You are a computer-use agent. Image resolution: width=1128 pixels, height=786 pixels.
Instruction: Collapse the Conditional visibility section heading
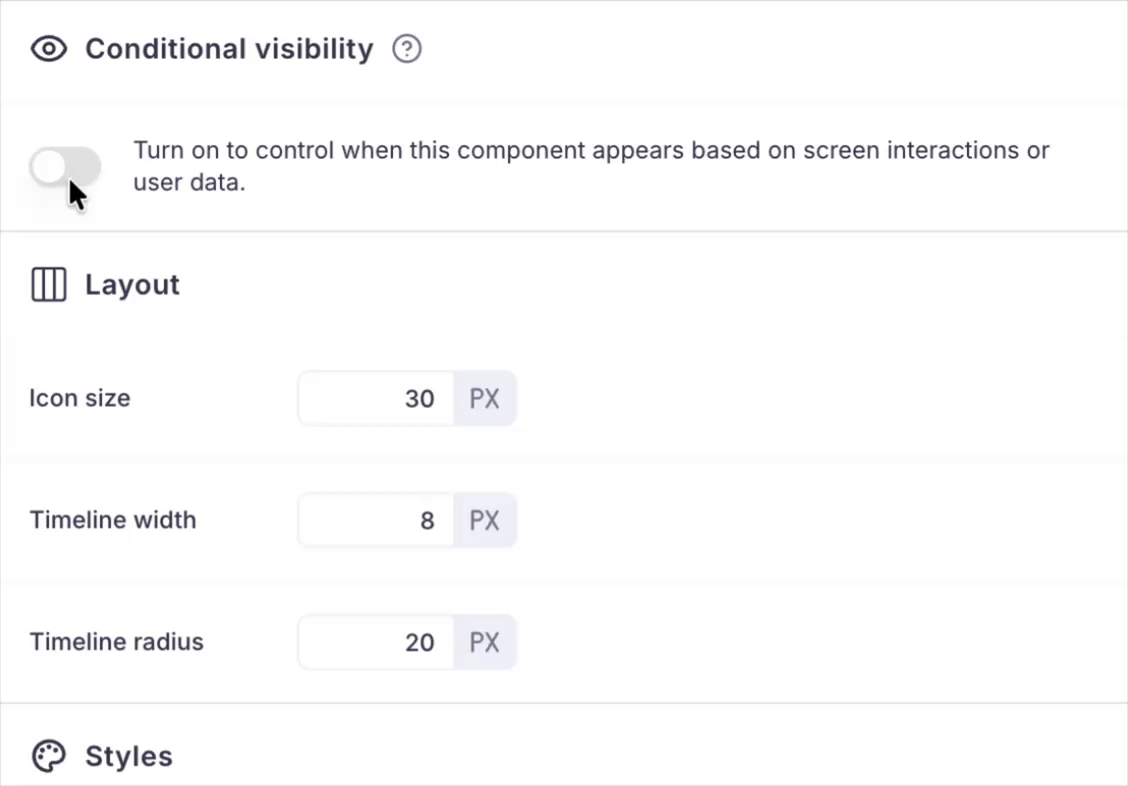coord(229,49)
